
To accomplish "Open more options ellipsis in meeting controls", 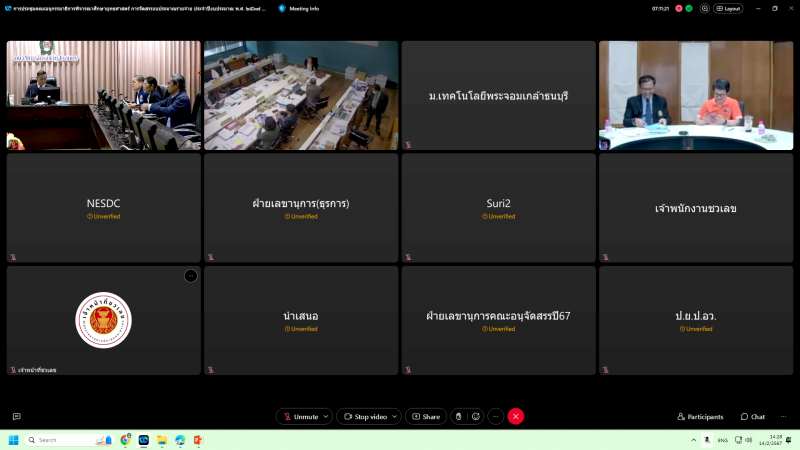I will click(x=495, y=416).
